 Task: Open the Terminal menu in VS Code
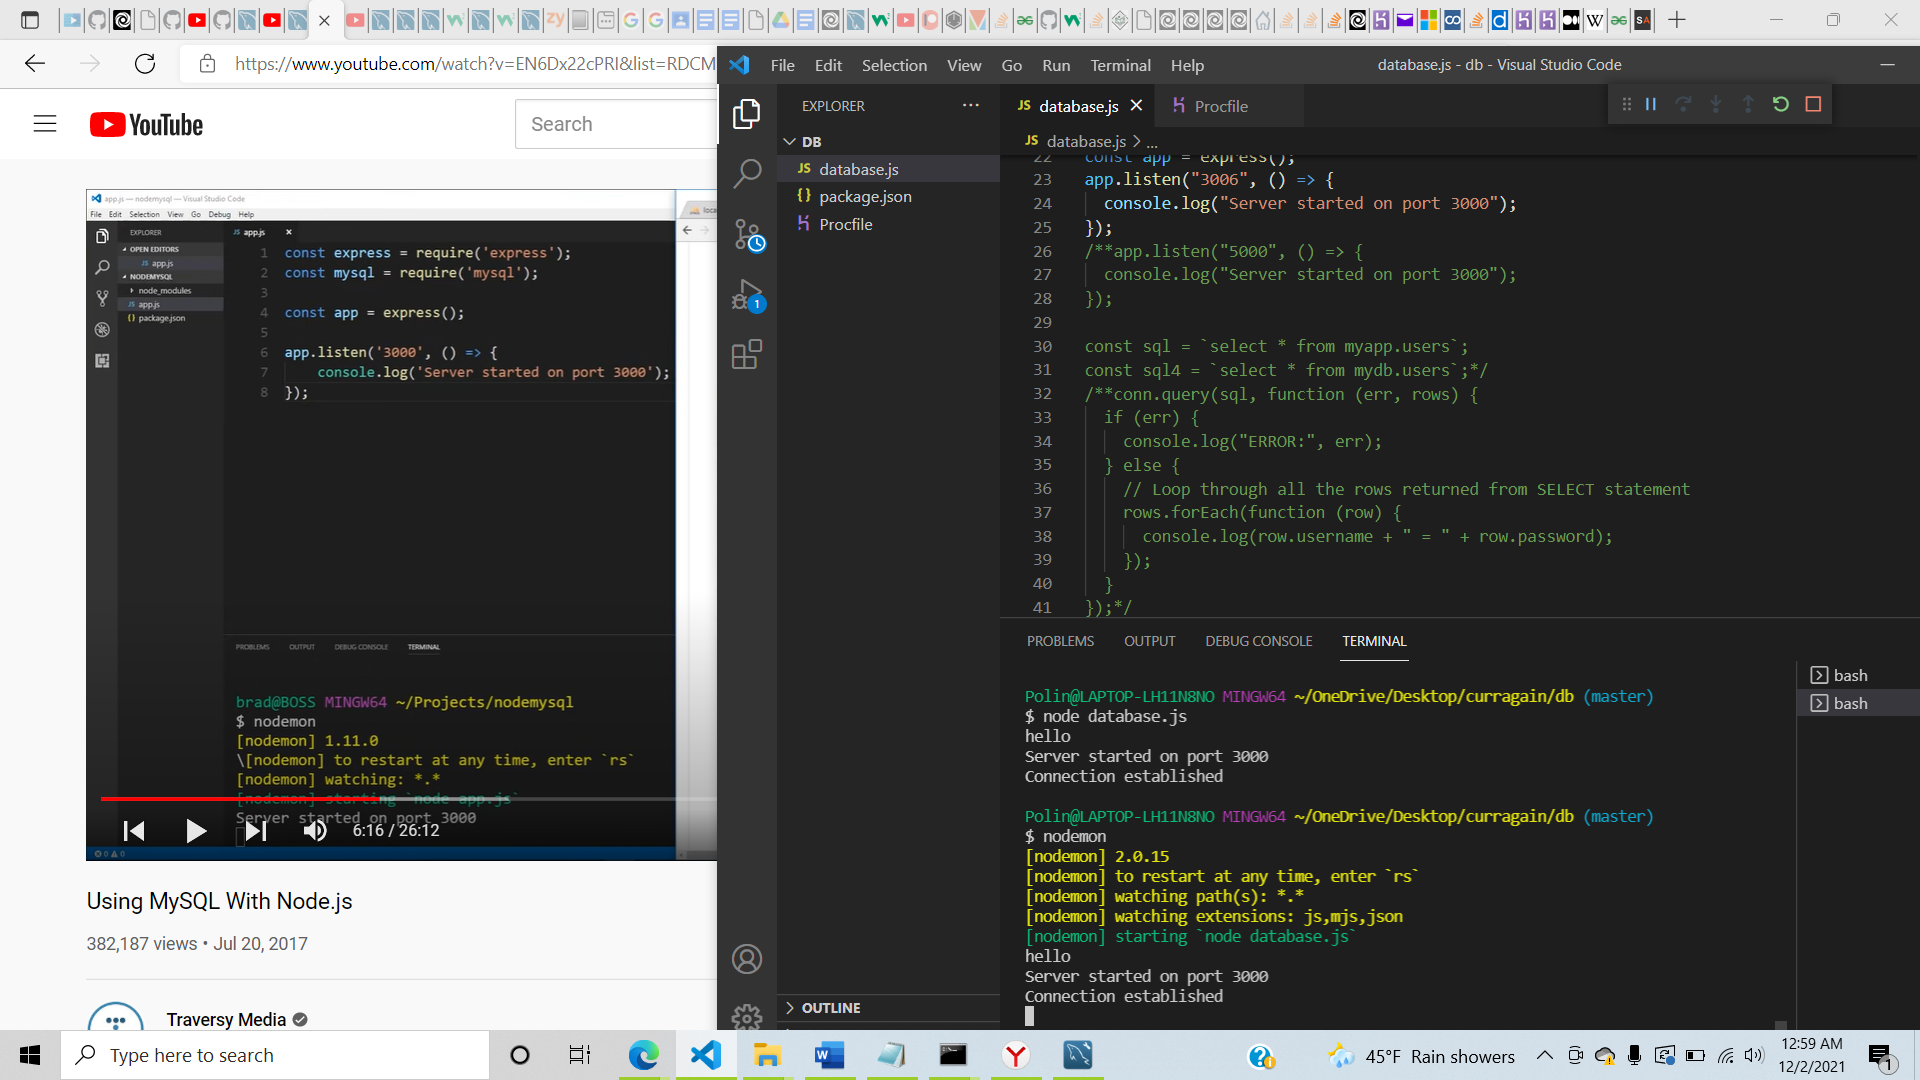(1120, 64)
